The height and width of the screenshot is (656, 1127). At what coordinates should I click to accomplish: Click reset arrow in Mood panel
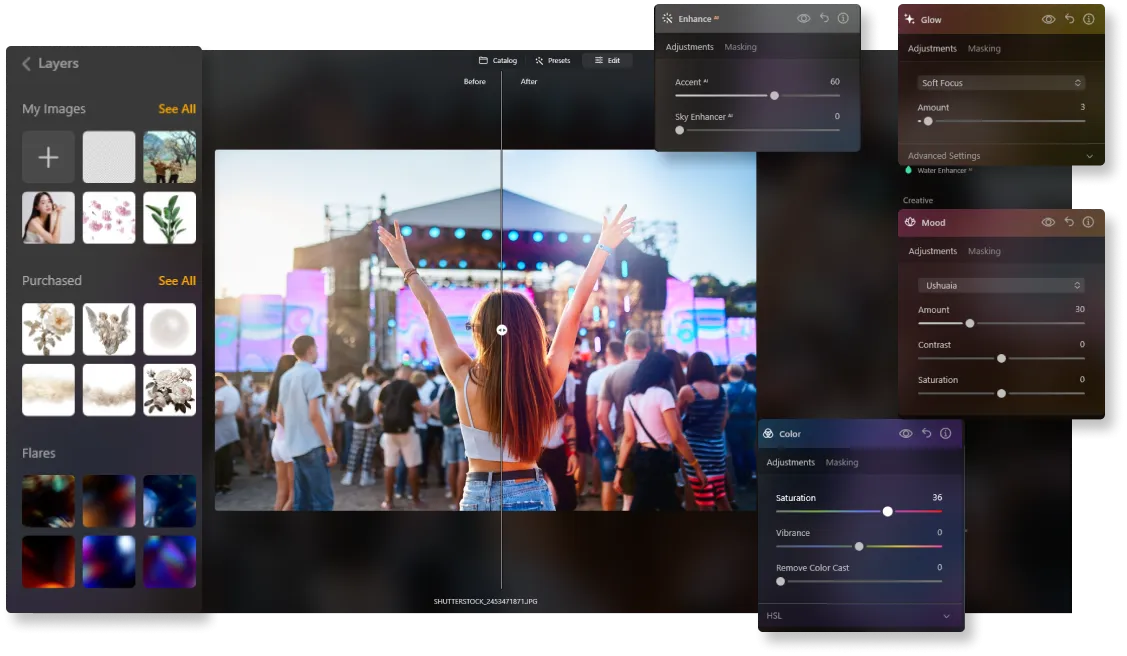[1069, 222]
